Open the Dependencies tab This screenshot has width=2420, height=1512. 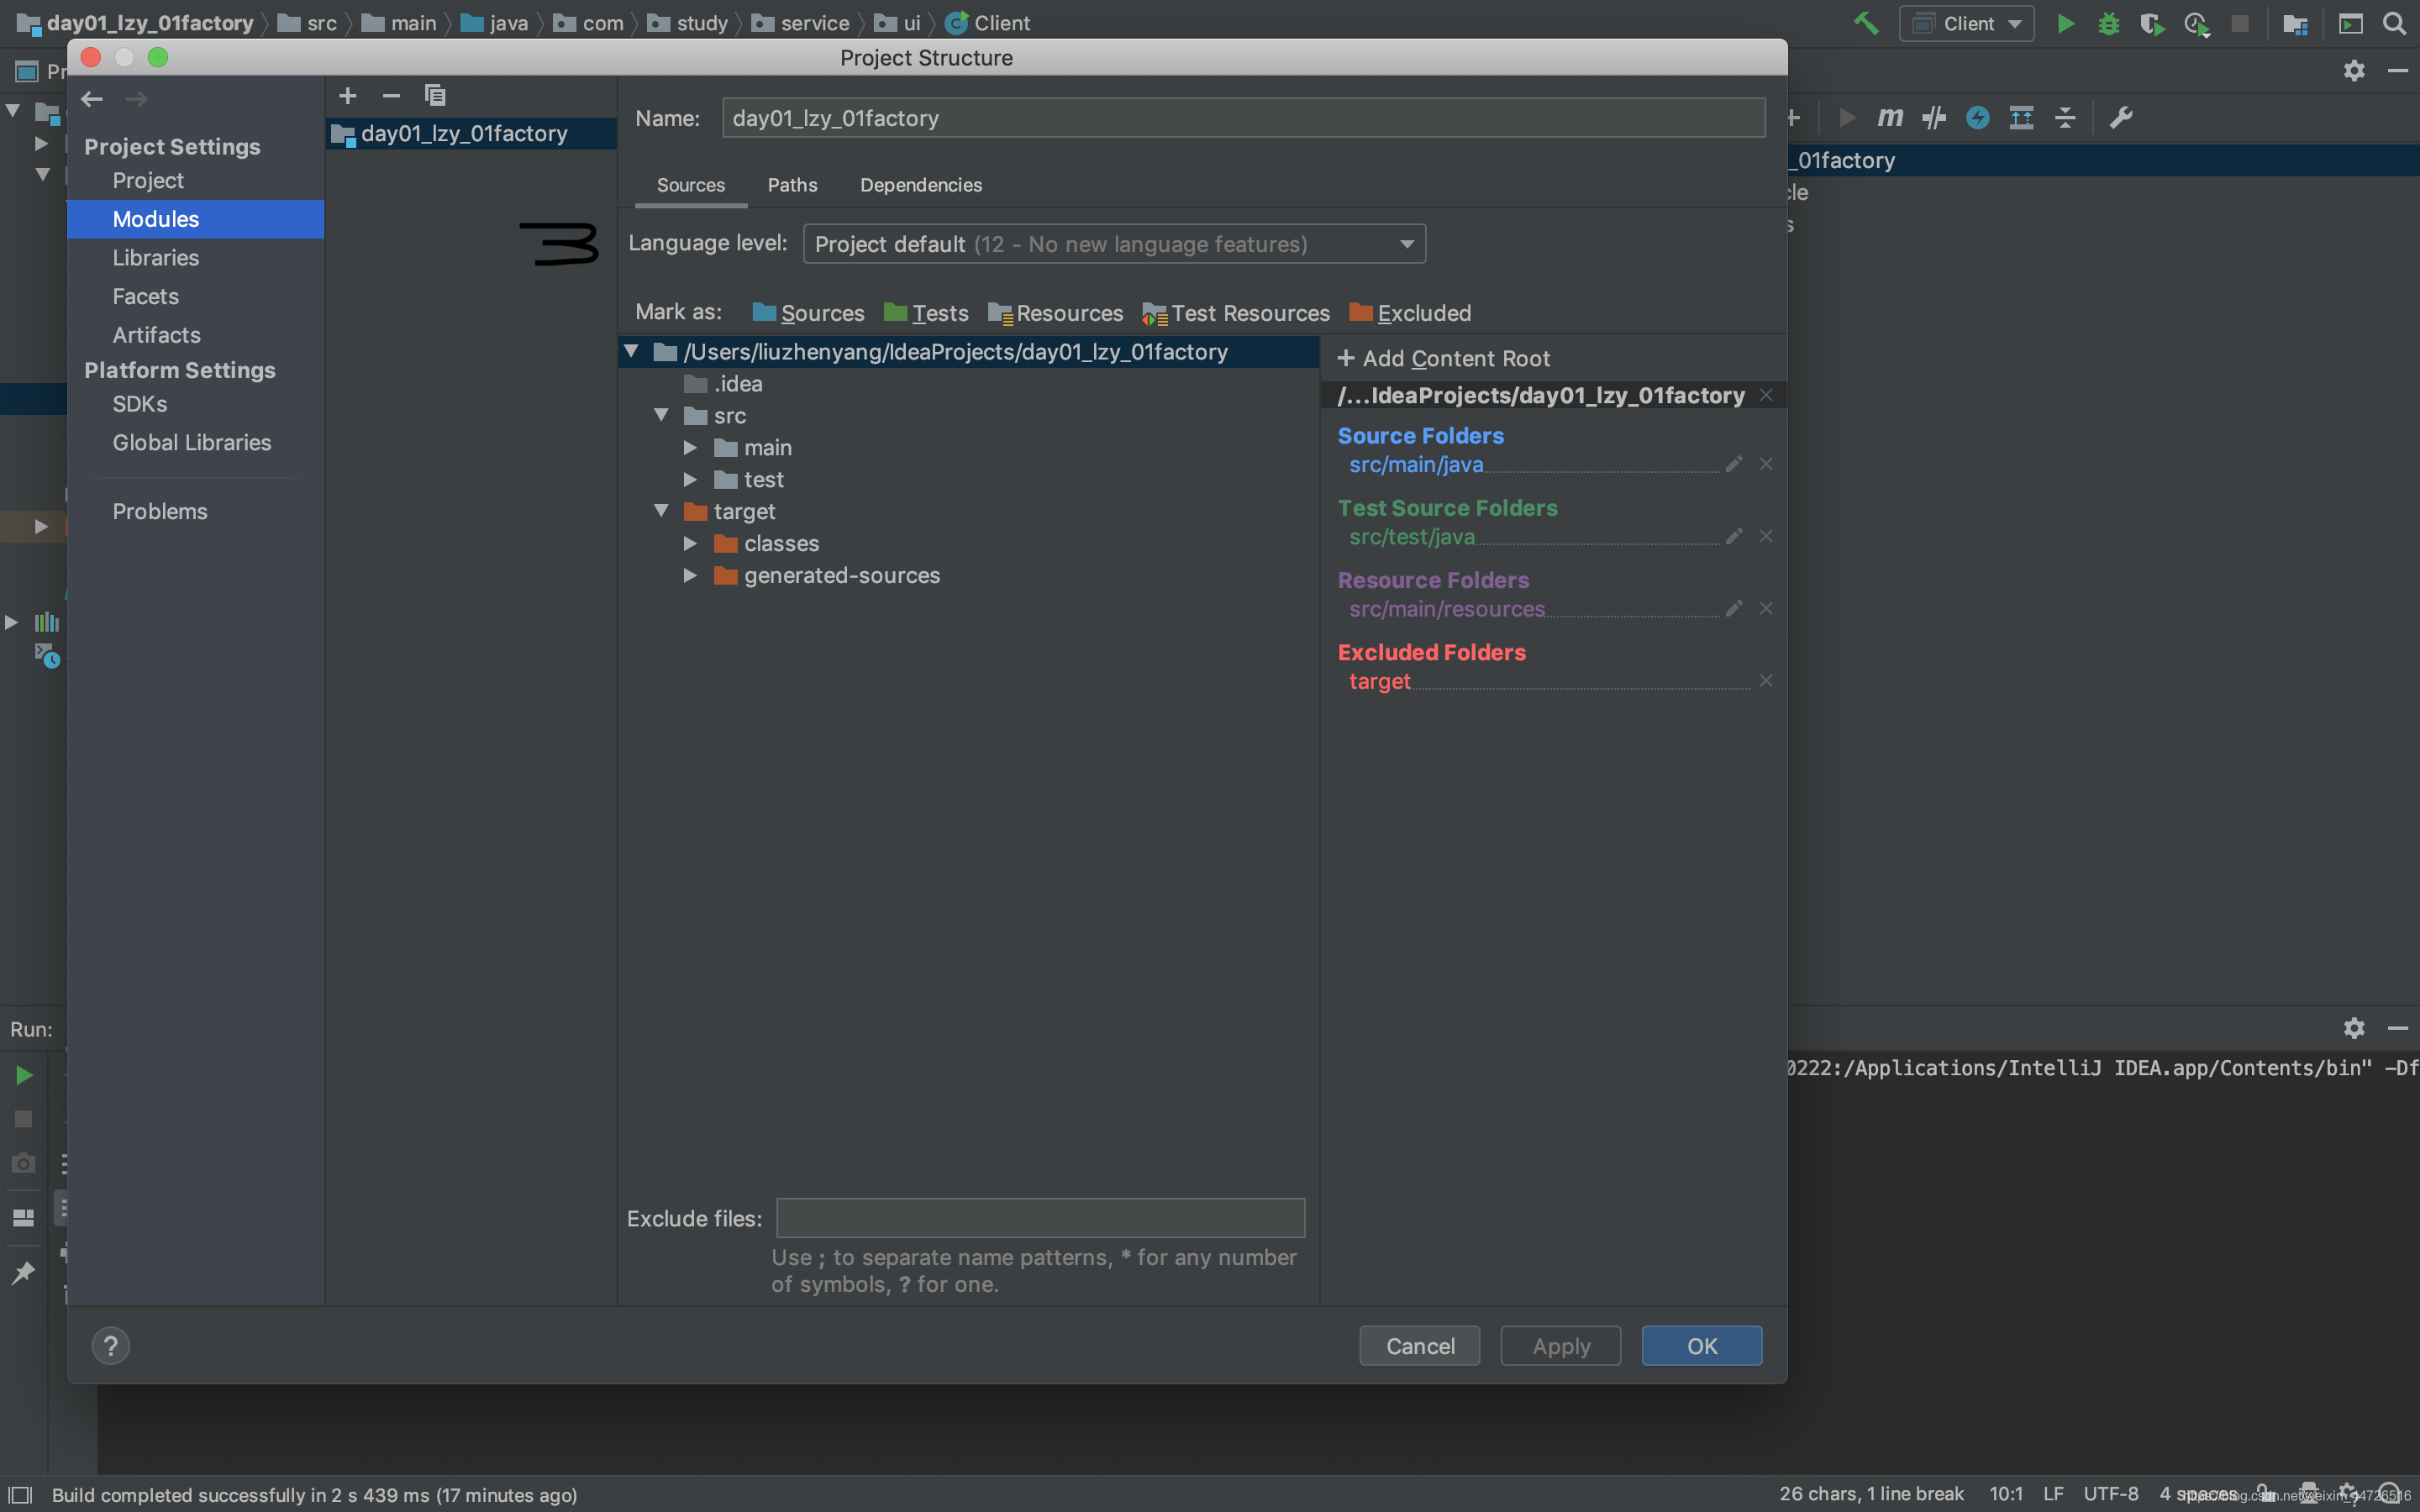tap(921, 185)
